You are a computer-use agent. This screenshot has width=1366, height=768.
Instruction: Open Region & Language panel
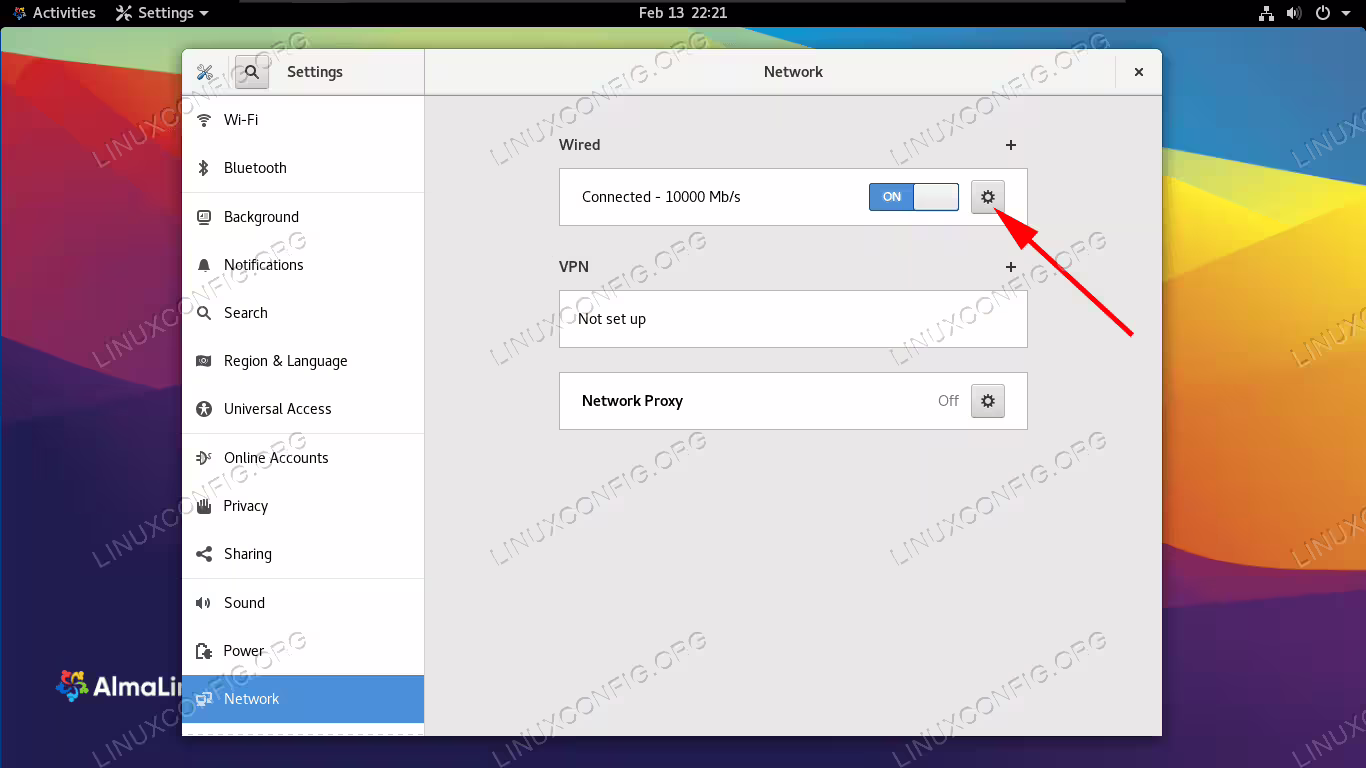303,361
